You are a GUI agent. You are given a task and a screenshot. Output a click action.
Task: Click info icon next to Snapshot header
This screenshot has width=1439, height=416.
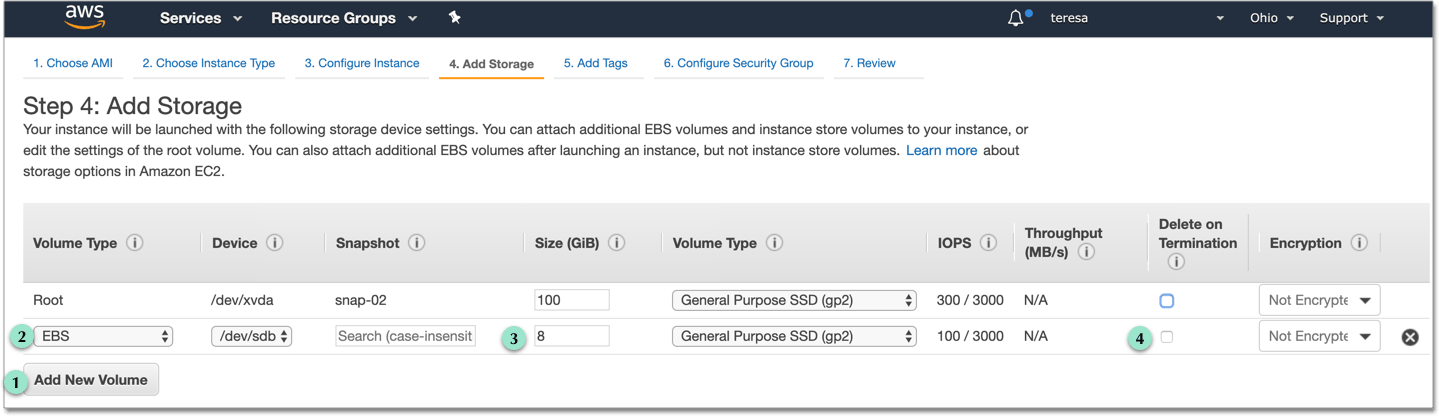pyautogui.click(x=417, y=243)
